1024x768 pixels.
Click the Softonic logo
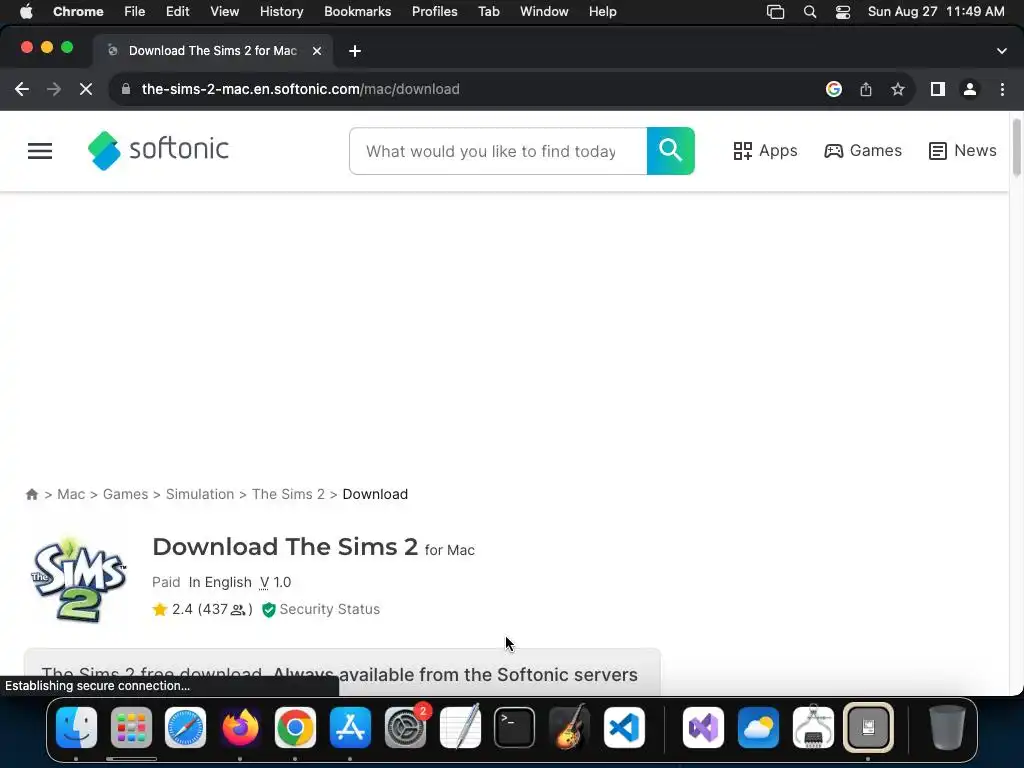coord(158,150)
